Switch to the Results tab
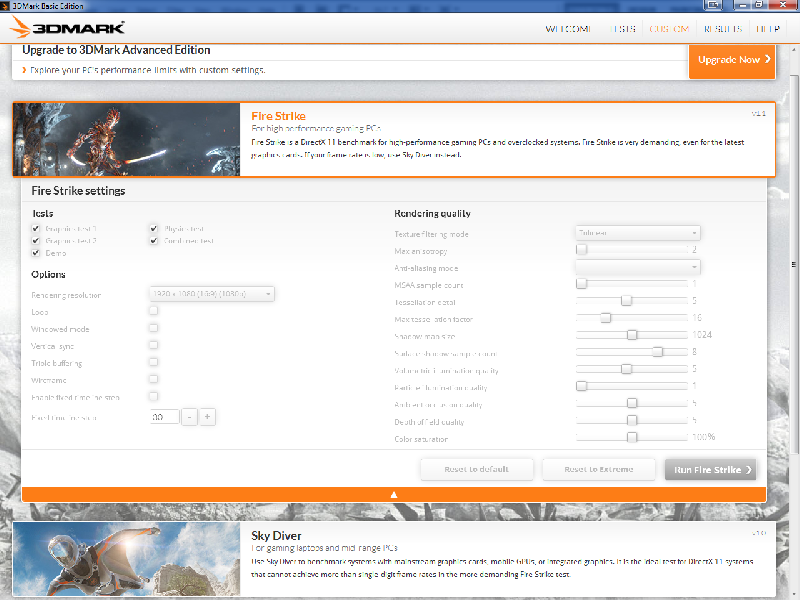 722,29
